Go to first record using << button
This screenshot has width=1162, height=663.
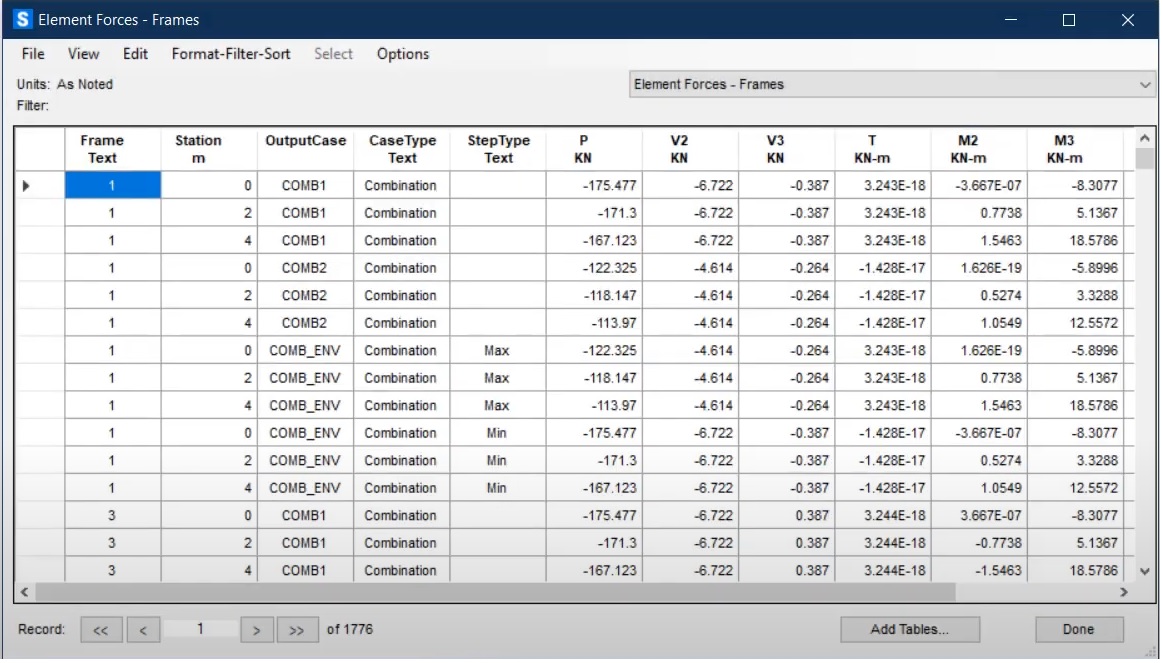(x=101, y=630)
